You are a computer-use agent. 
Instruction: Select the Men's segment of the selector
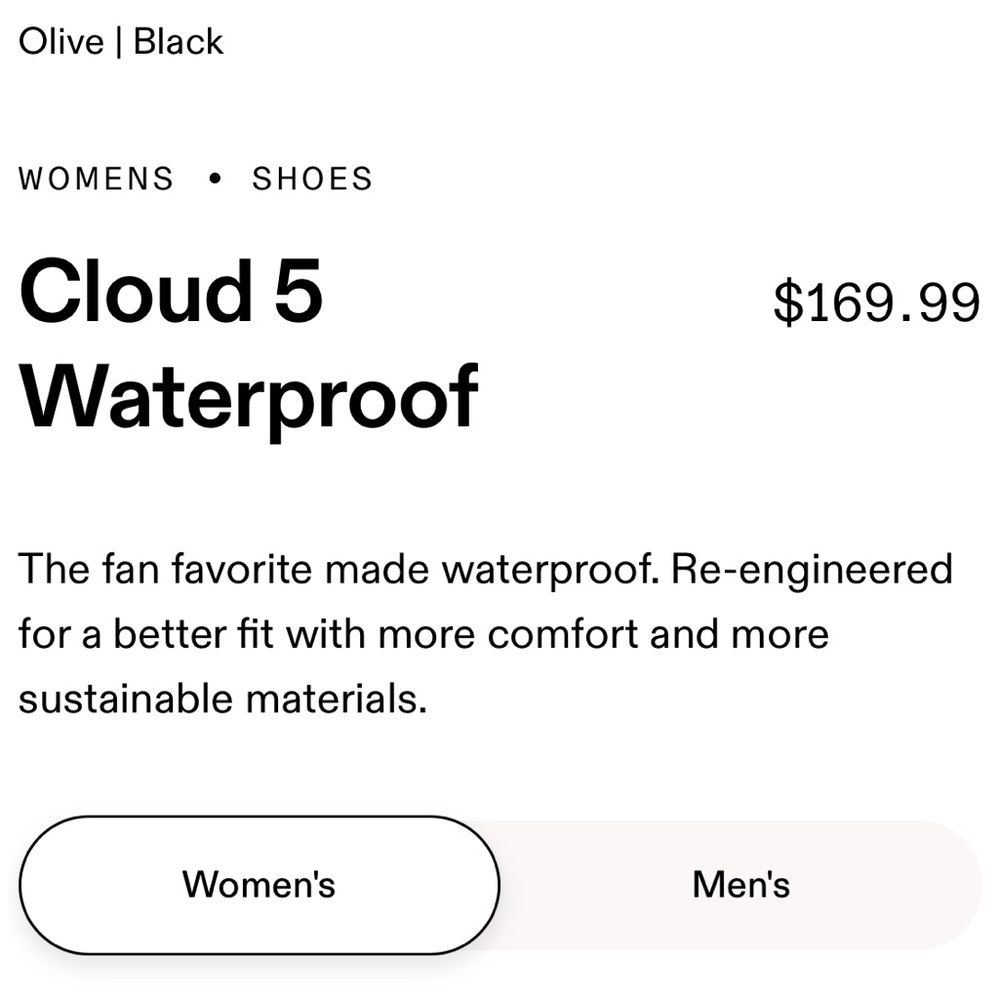click(x=740, y=883)
